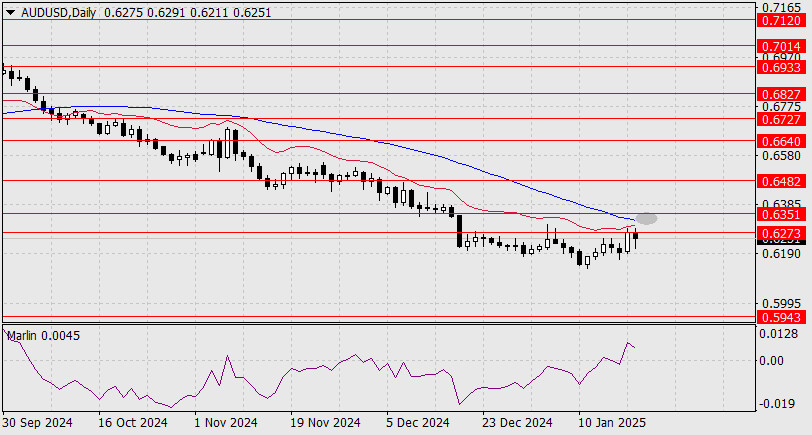Click the latest black candlestick at the chart's right end
The image size is (812, 435).
click(x=635, y=239)
